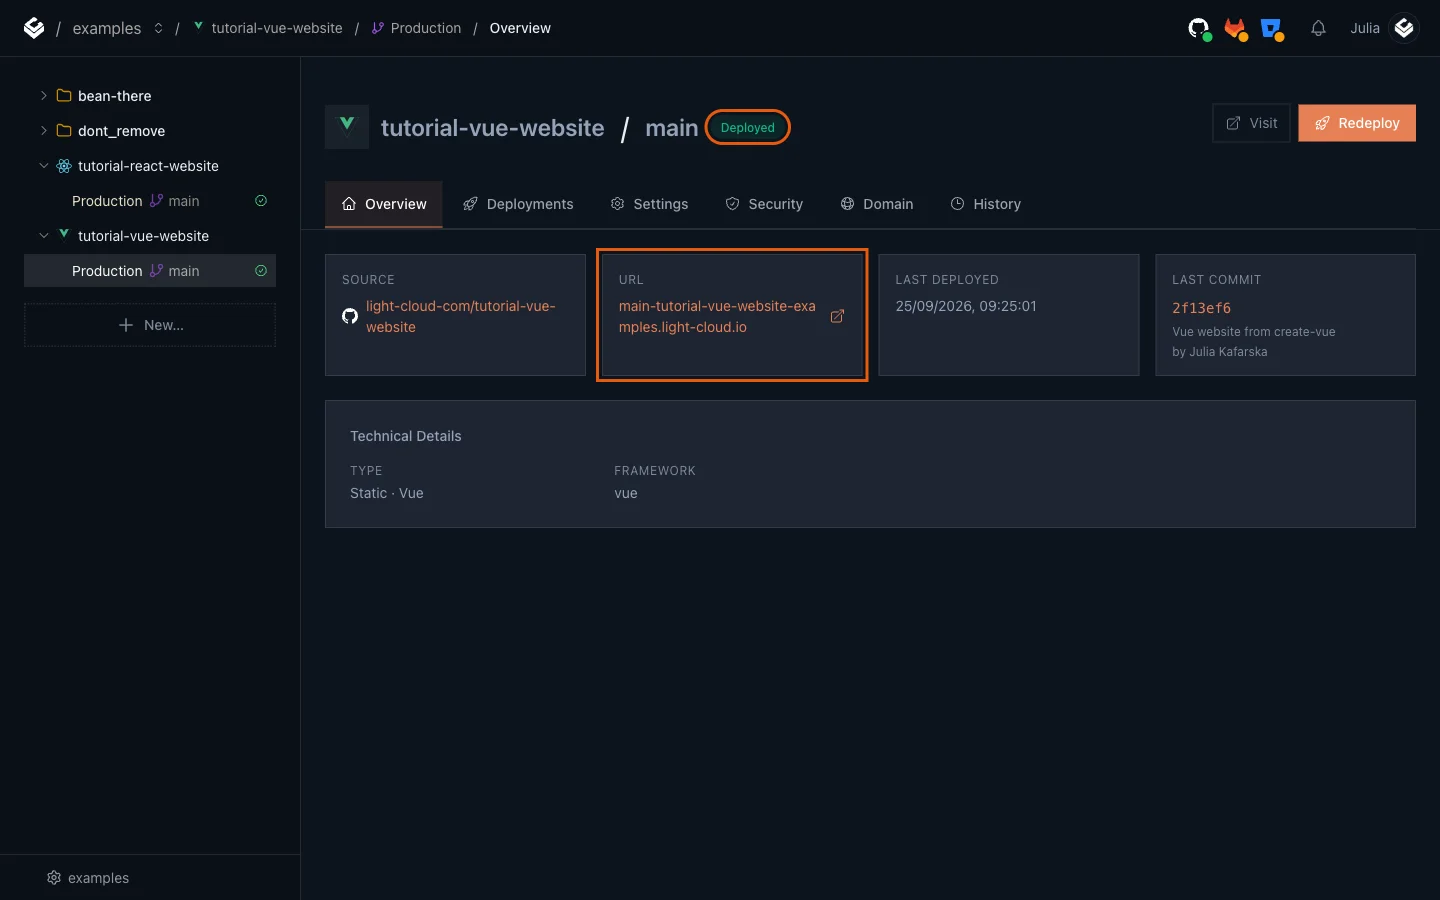
Task: Open the Security tab
Action: [764, 204]
